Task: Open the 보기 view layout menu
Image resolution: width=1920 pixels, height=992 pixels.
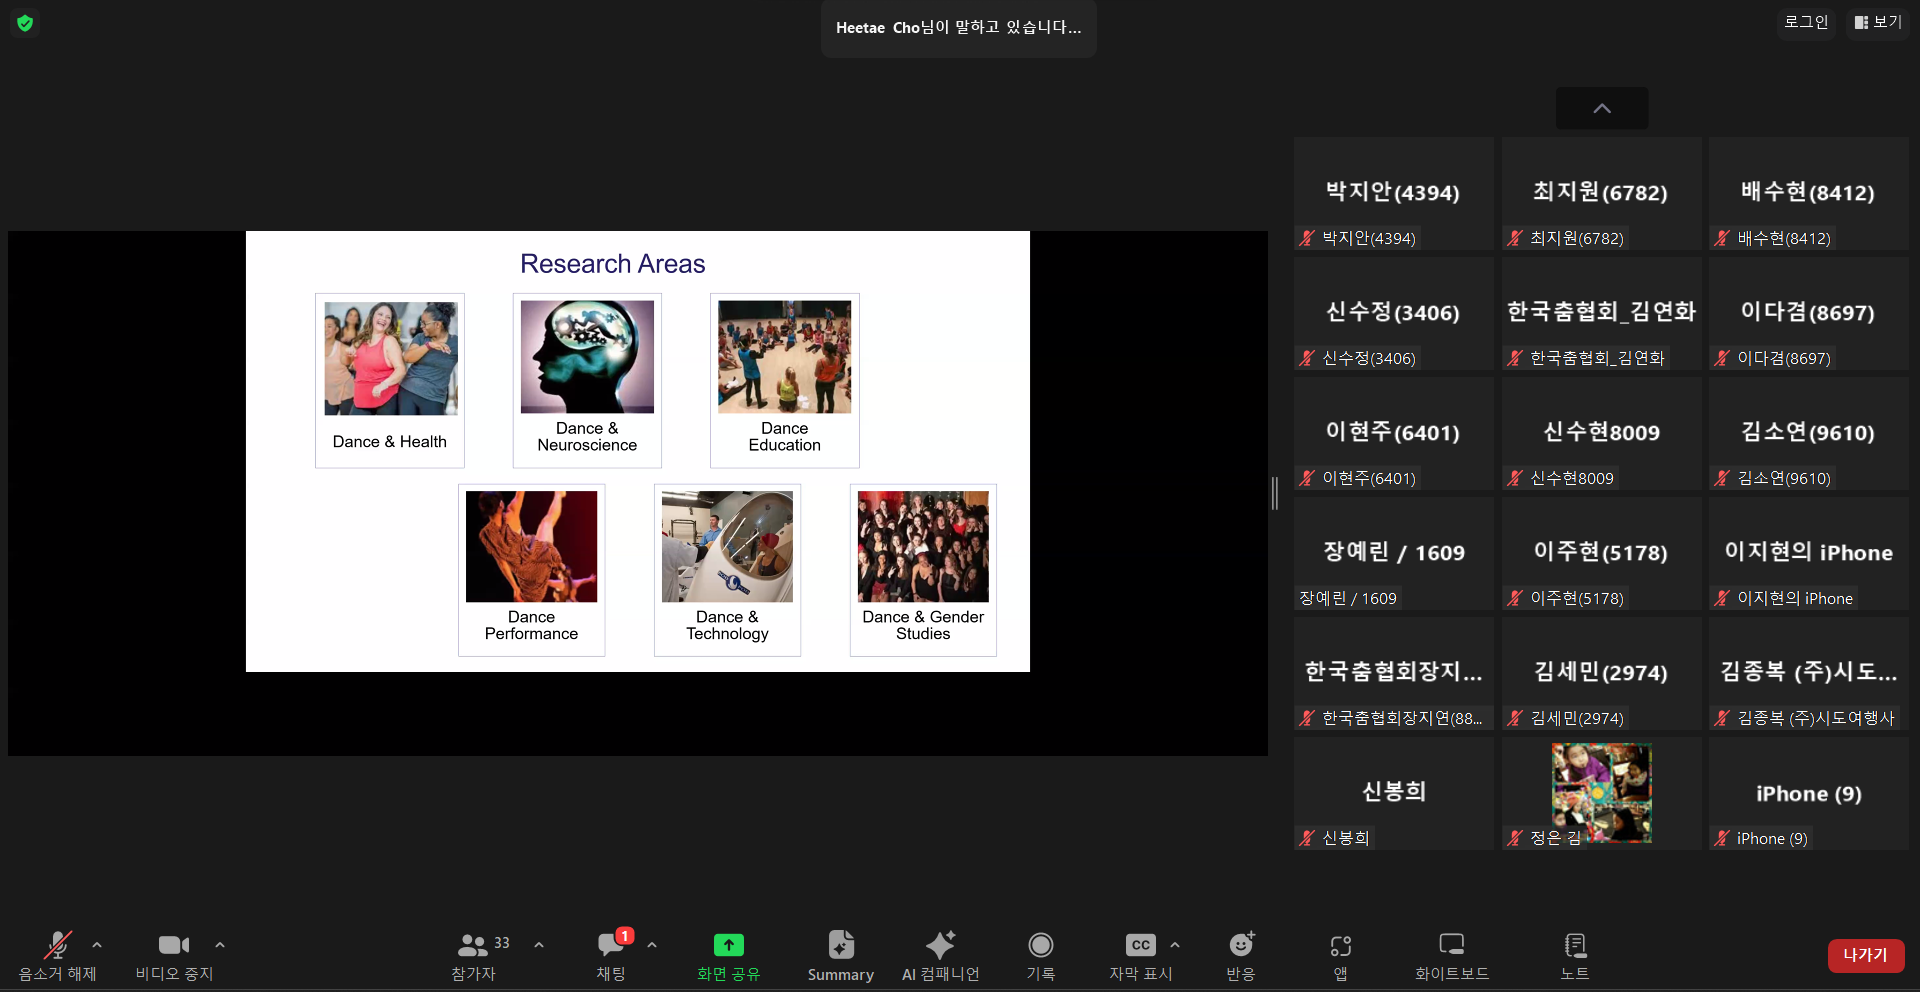Action: [1878, 22]
